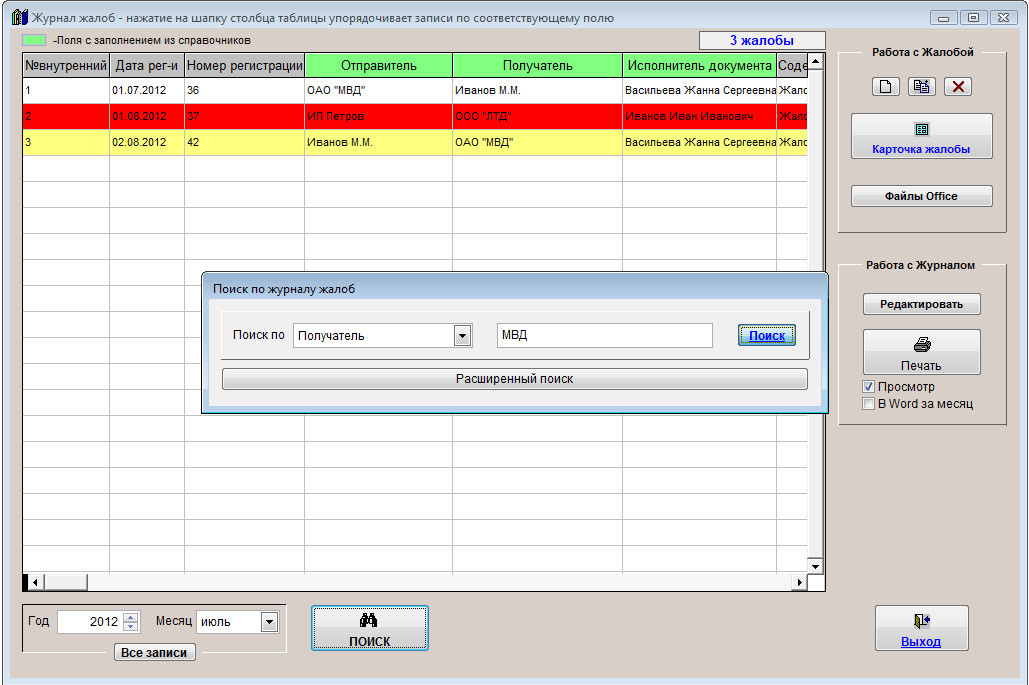The width and height of the screenshot is (1029, 685).
Task: Open Карточка жалобы card
Action: coord(921,136)
